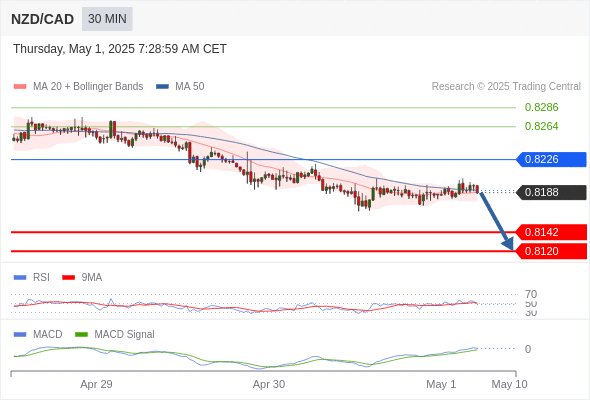Viewport: 590px width, 400px height.
Task: Click the RSI 70 level label
Action: point(531,294)
